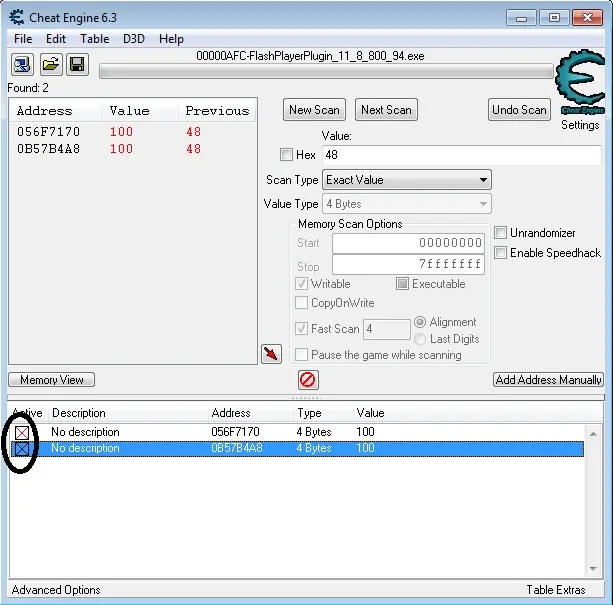
Task: Click the Start address field
Action: (x=409, y=243)
